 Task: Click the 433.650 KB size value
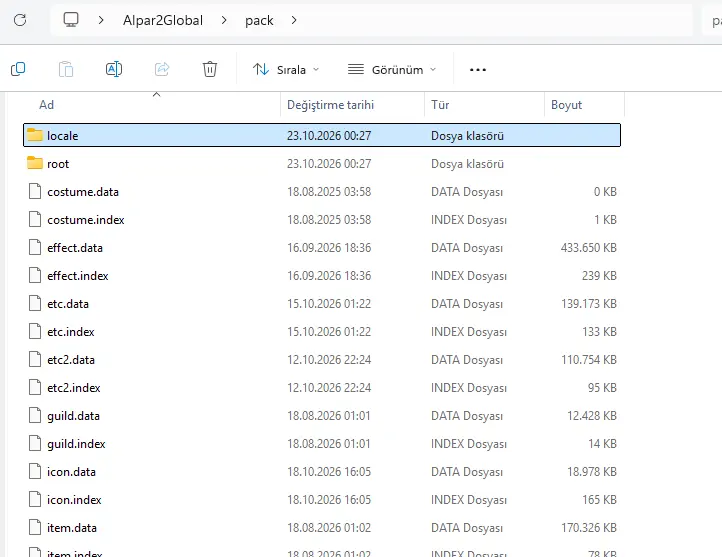point(588,248)
